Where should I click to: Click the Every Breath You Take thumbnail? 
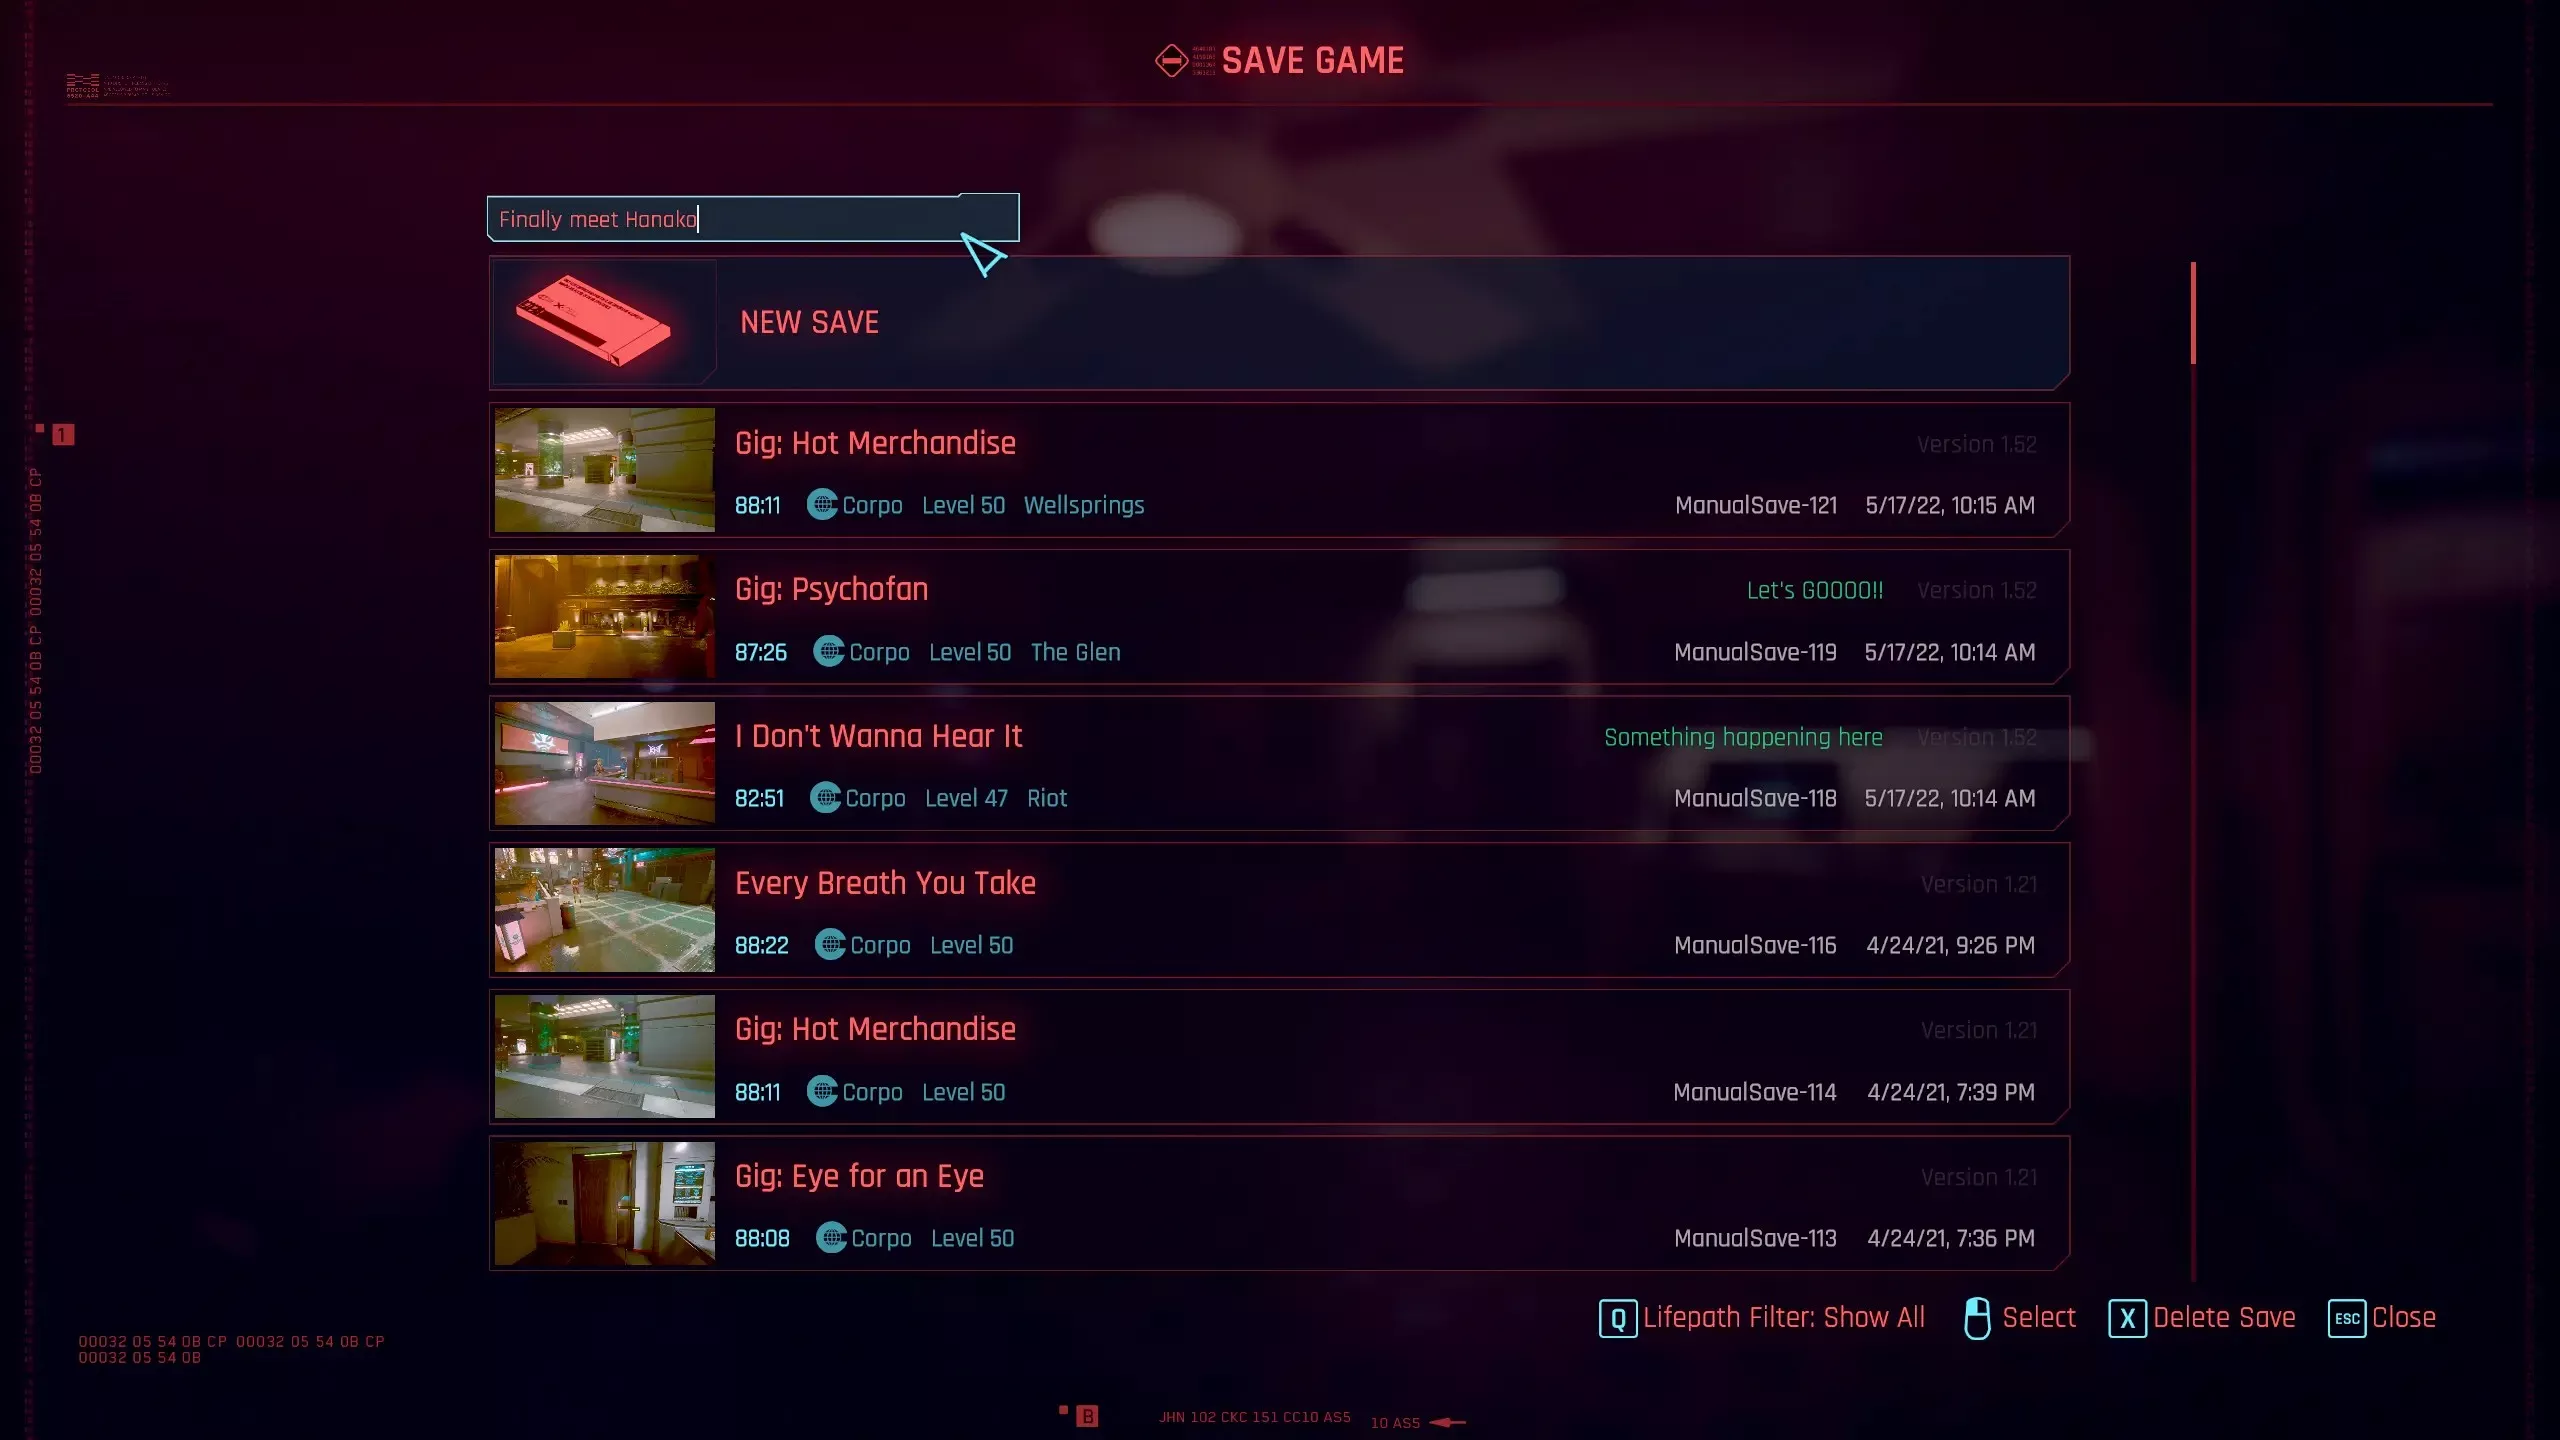tap(604, 909)
